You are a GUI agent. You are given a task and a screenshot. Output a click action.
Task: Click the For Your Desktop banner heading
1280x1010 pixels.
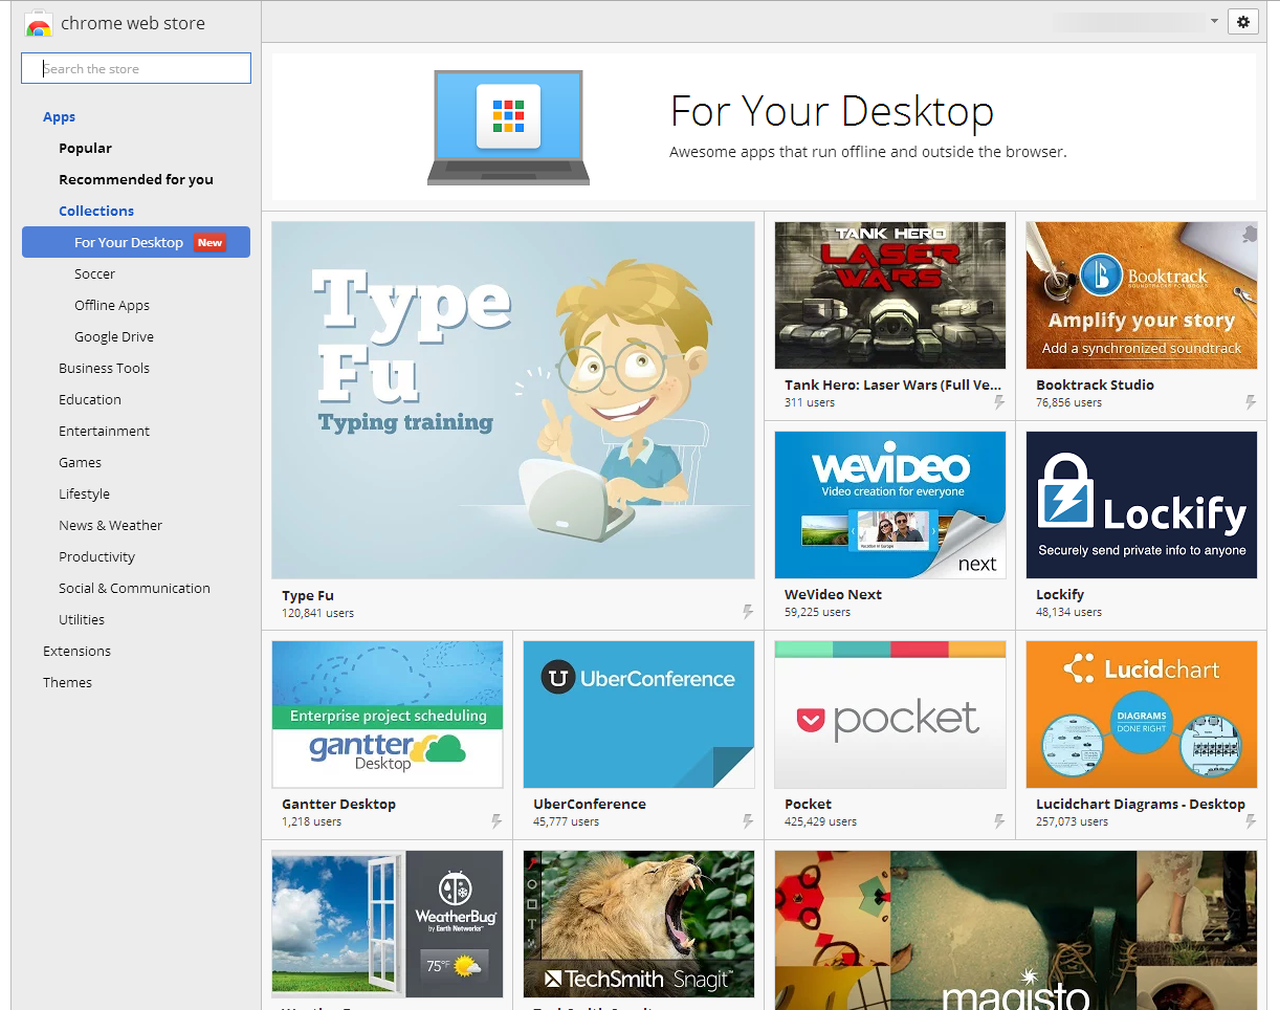832,111
